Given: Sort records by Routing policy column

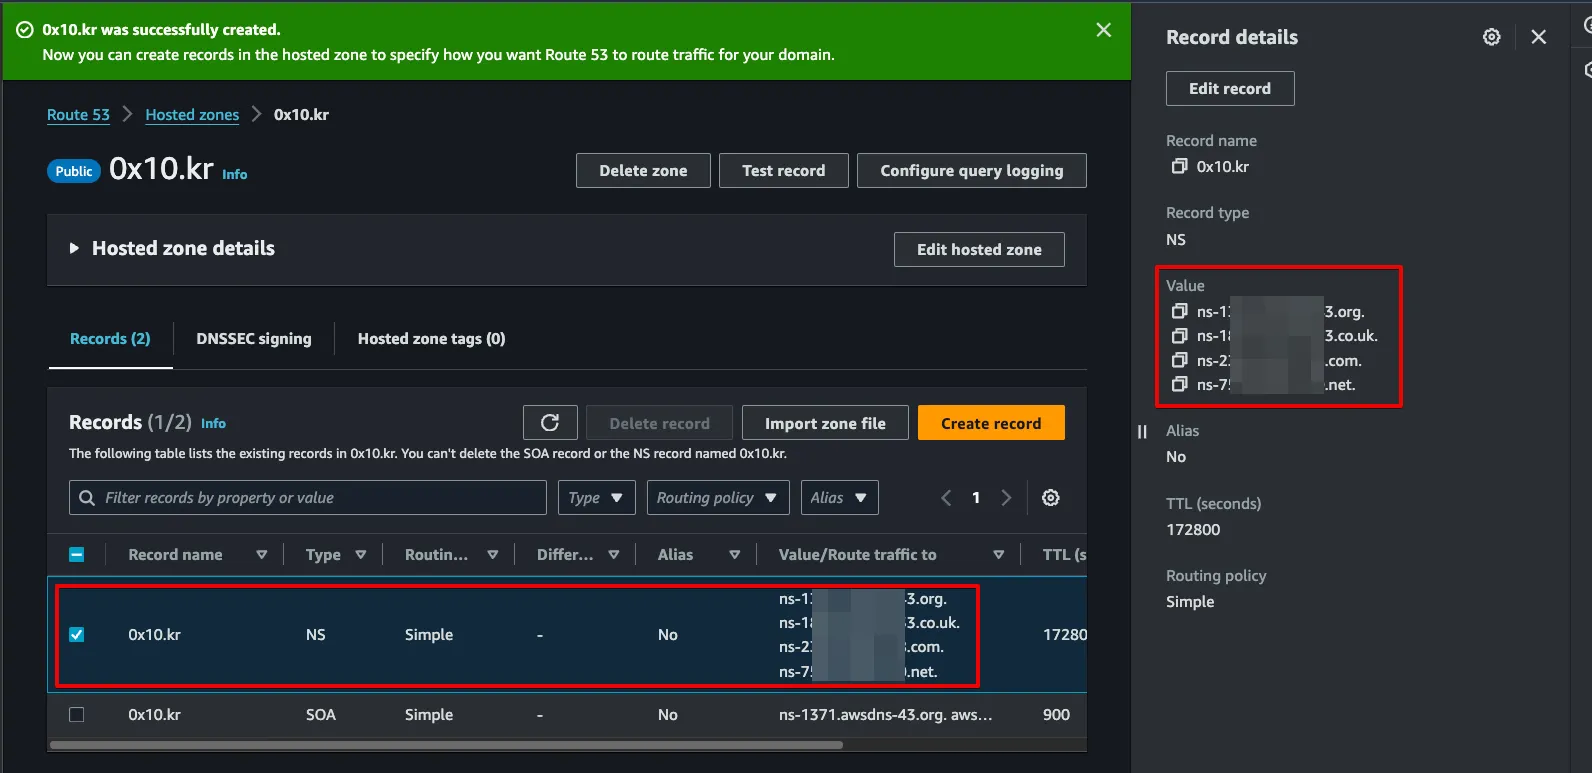Looking at the screenshot, I should 492,555.
